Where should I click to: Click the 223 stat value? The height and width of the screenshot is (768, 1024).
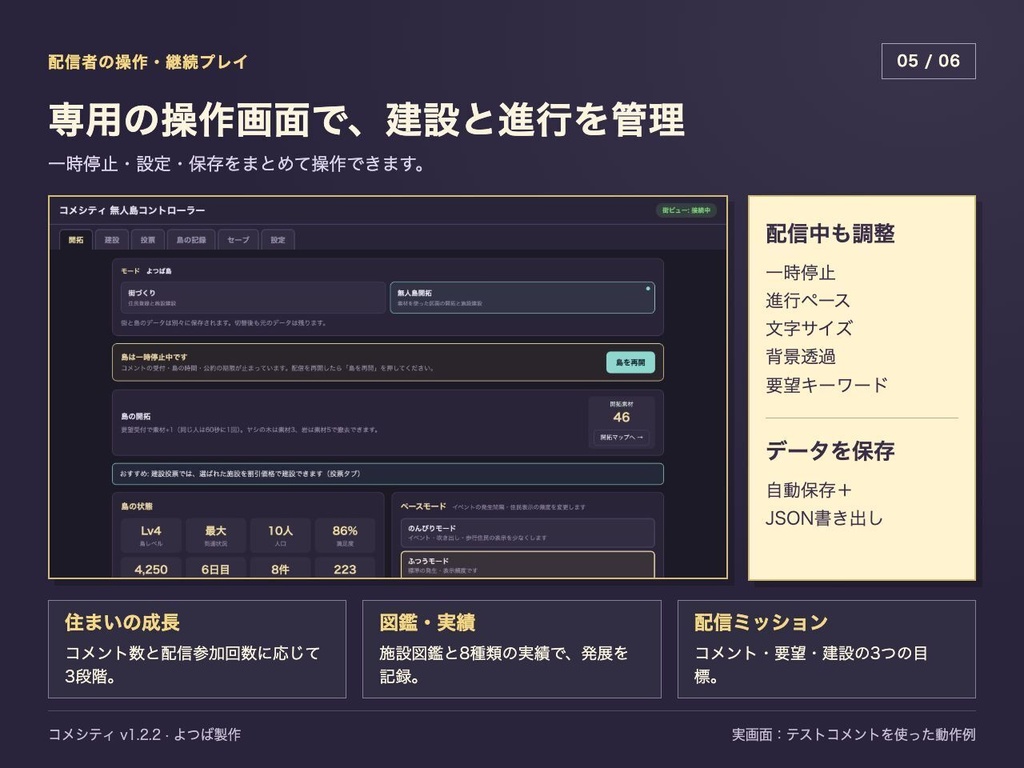click(345, 569)
